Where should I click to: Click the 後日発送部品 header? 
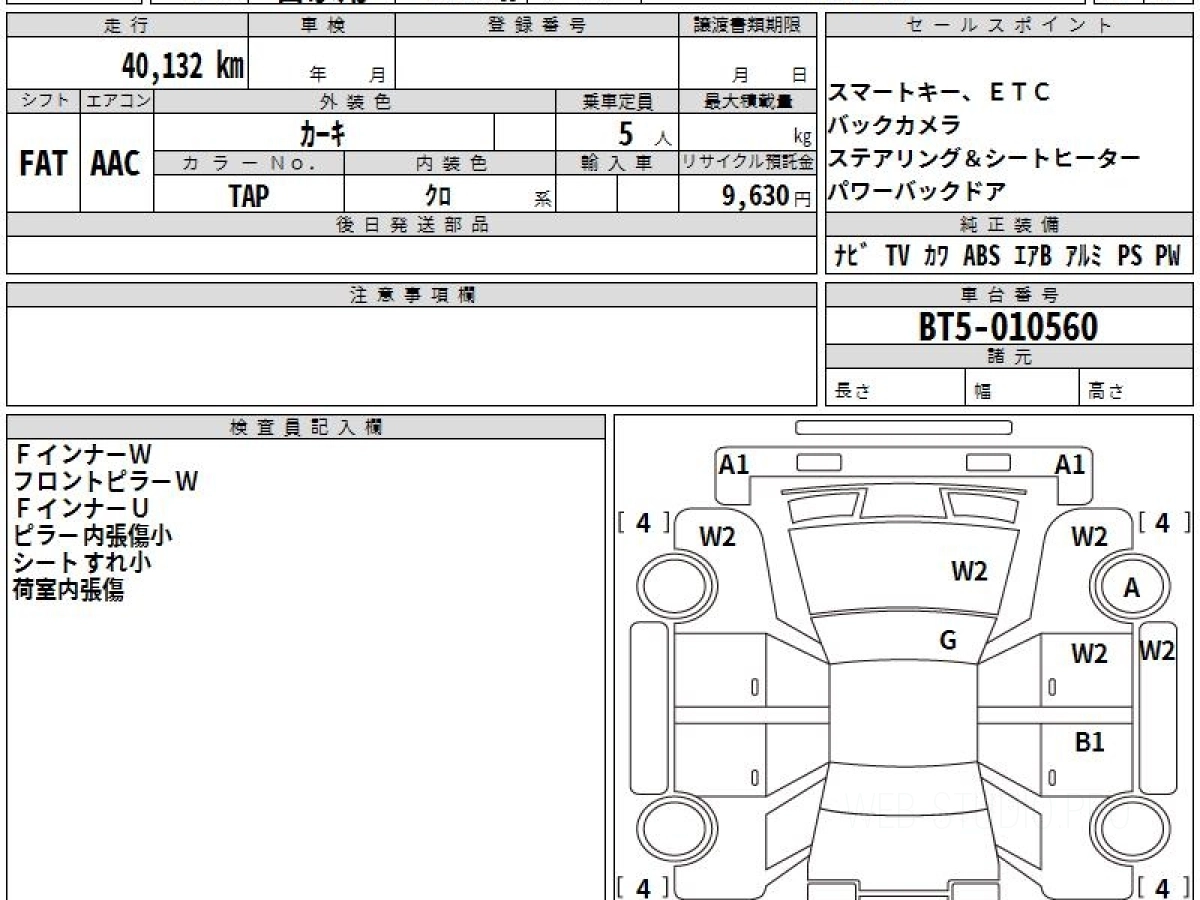412,225
